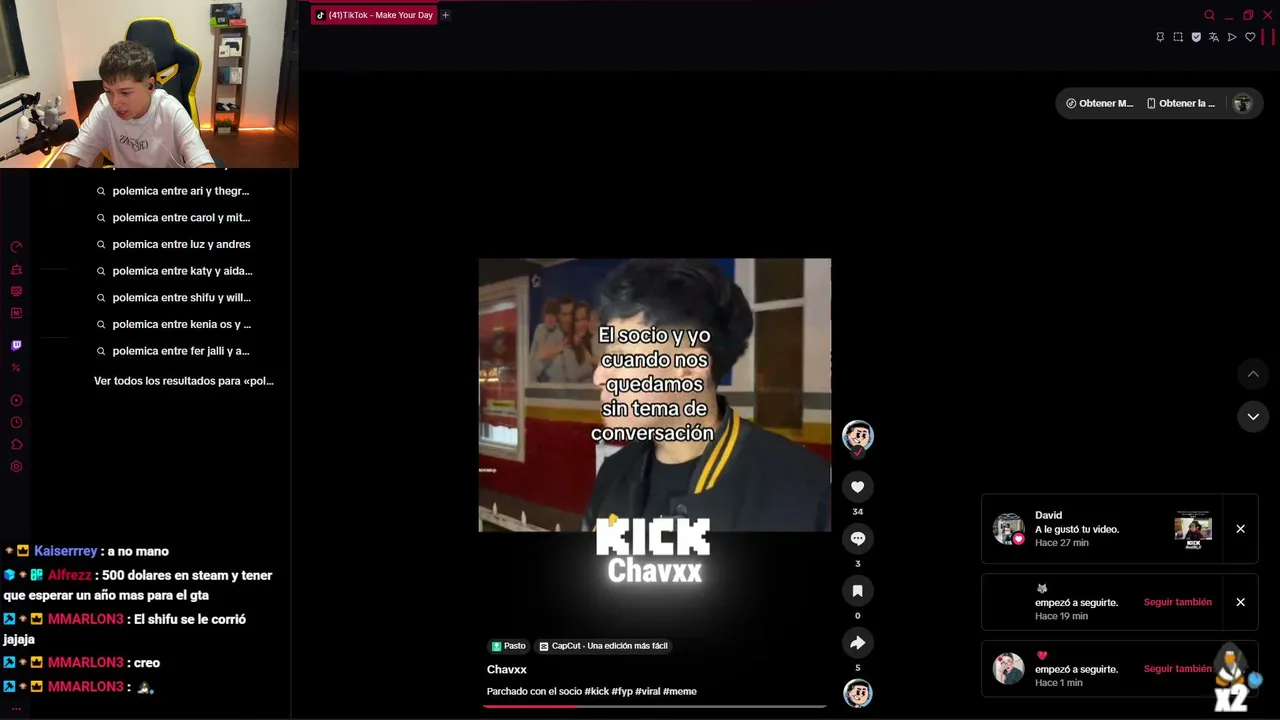This screenshot has height=720, width=1280.
Task: Go to the next video with the down chevron
Action: coord(1253,417)
